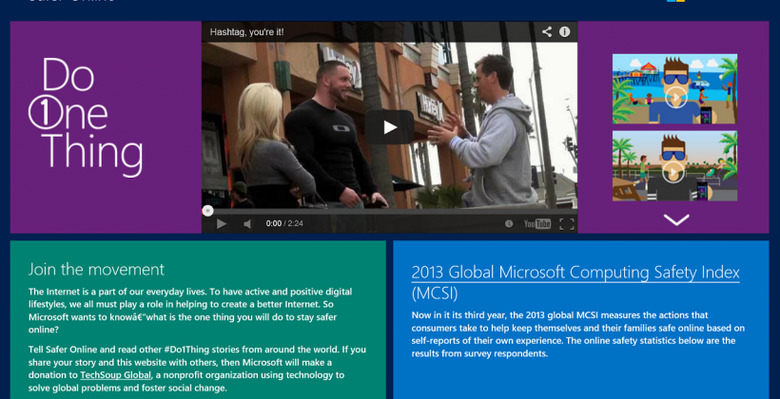Click the Microsoft logo in the top corner

click(x=676, y=1)
